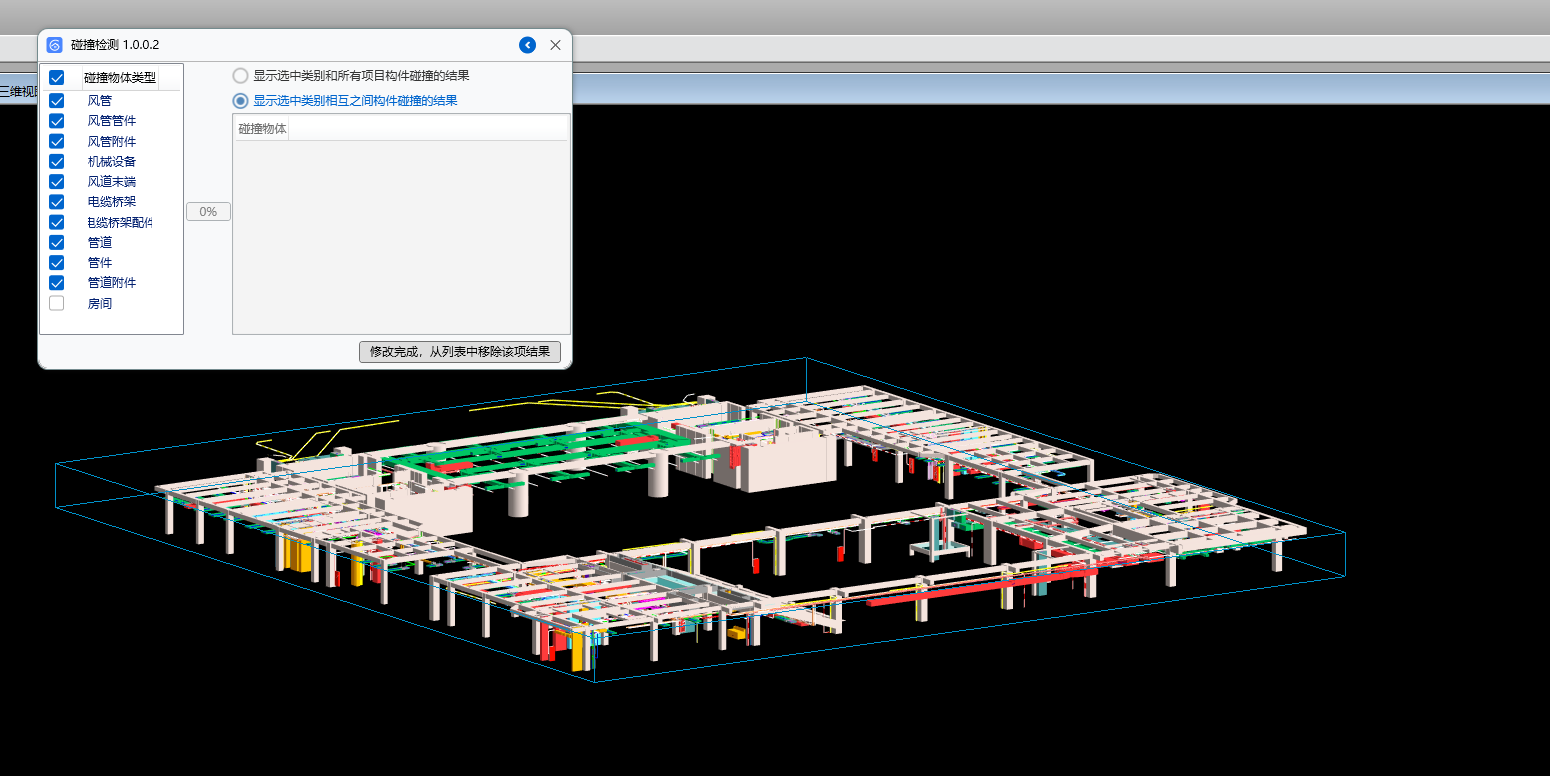Uncheck the 电缆桥架 checkbox
Image resolution: width=1550 pixels, height=776 pixels.
click(57, 202)
